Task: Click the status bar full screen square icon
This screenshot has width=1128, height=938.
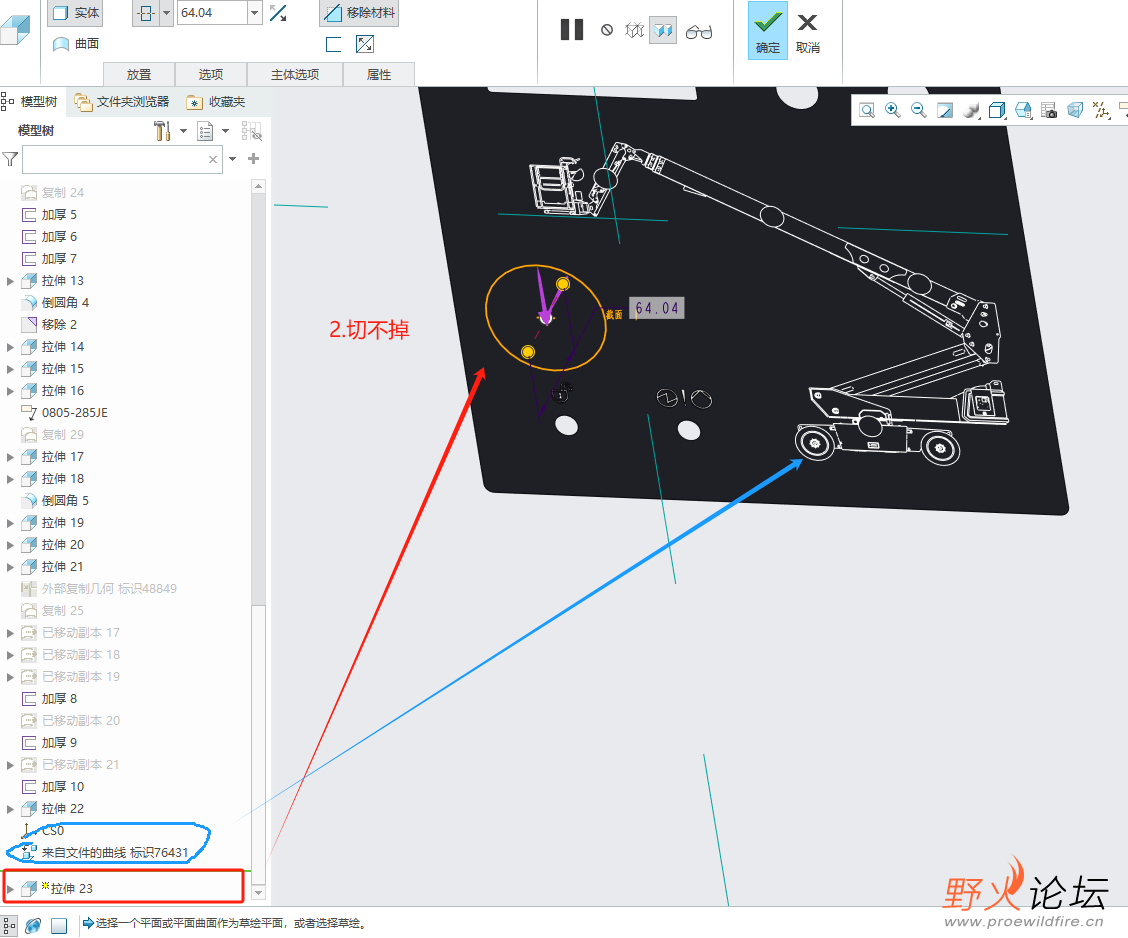Action: click(x=59, y=925)
